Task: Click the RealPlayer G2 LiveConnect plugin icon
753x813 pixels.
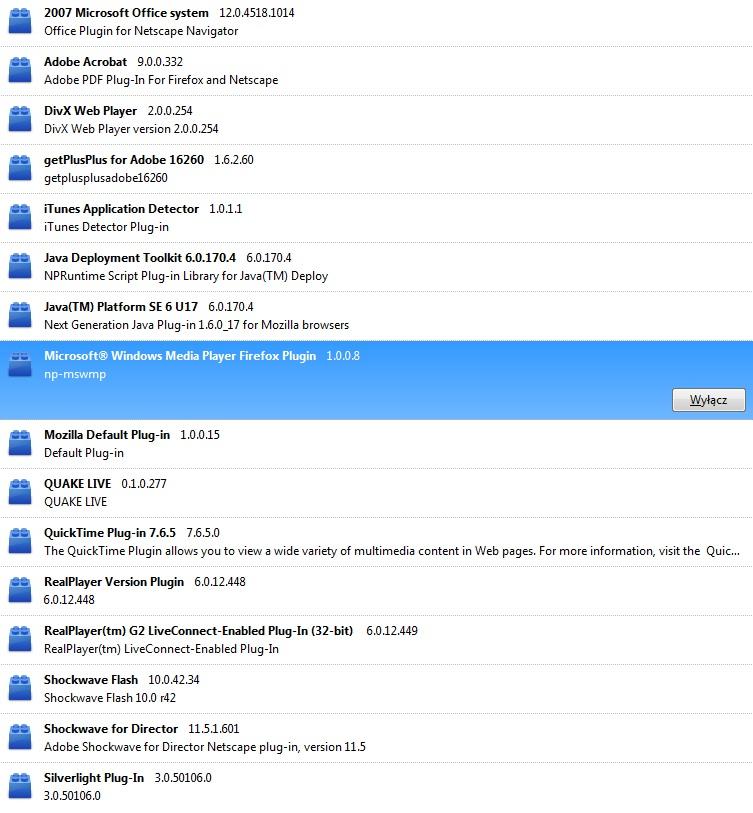Action: pos(20,639)
